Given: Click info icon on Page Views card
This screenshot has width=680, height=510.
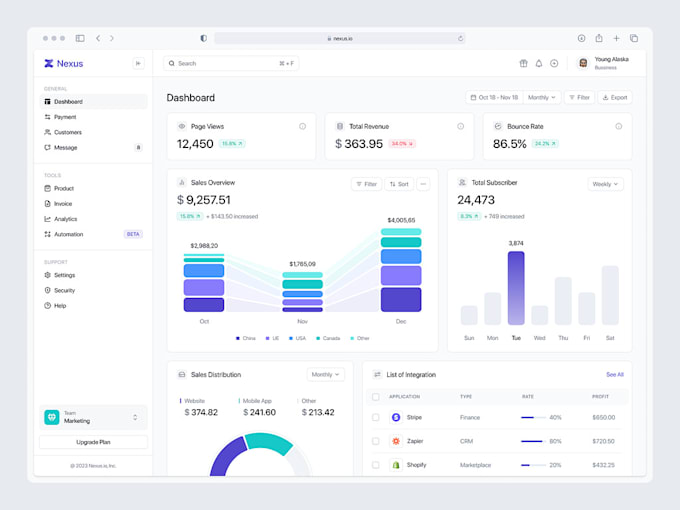Looking at the screenshot, I should tap(302, 126).
